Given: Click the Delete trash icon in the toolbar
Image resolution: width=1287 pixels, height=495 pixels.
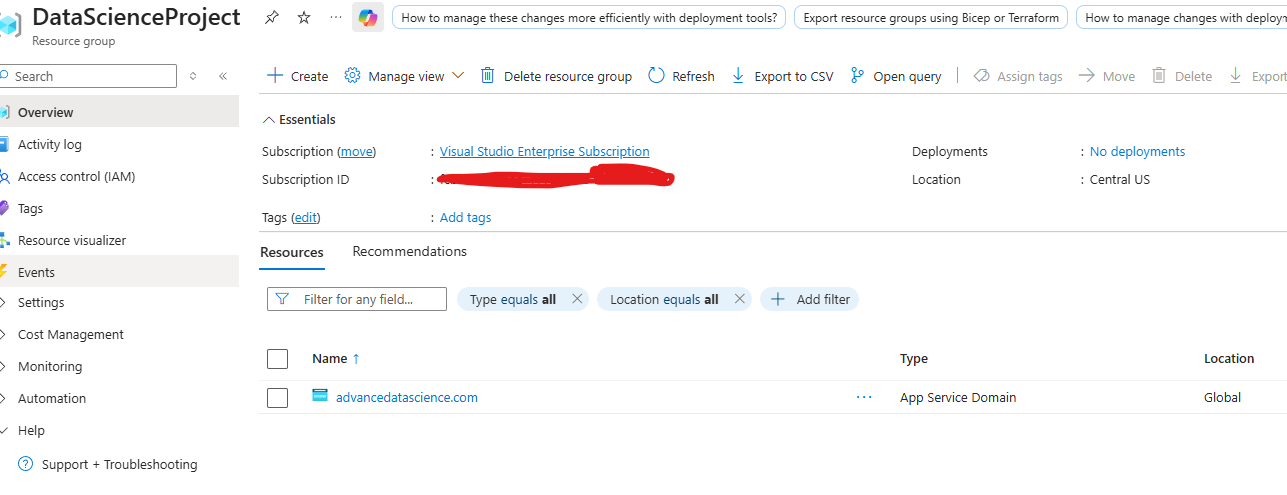Looking at the screenshot, I should (x=1159, y=76).
